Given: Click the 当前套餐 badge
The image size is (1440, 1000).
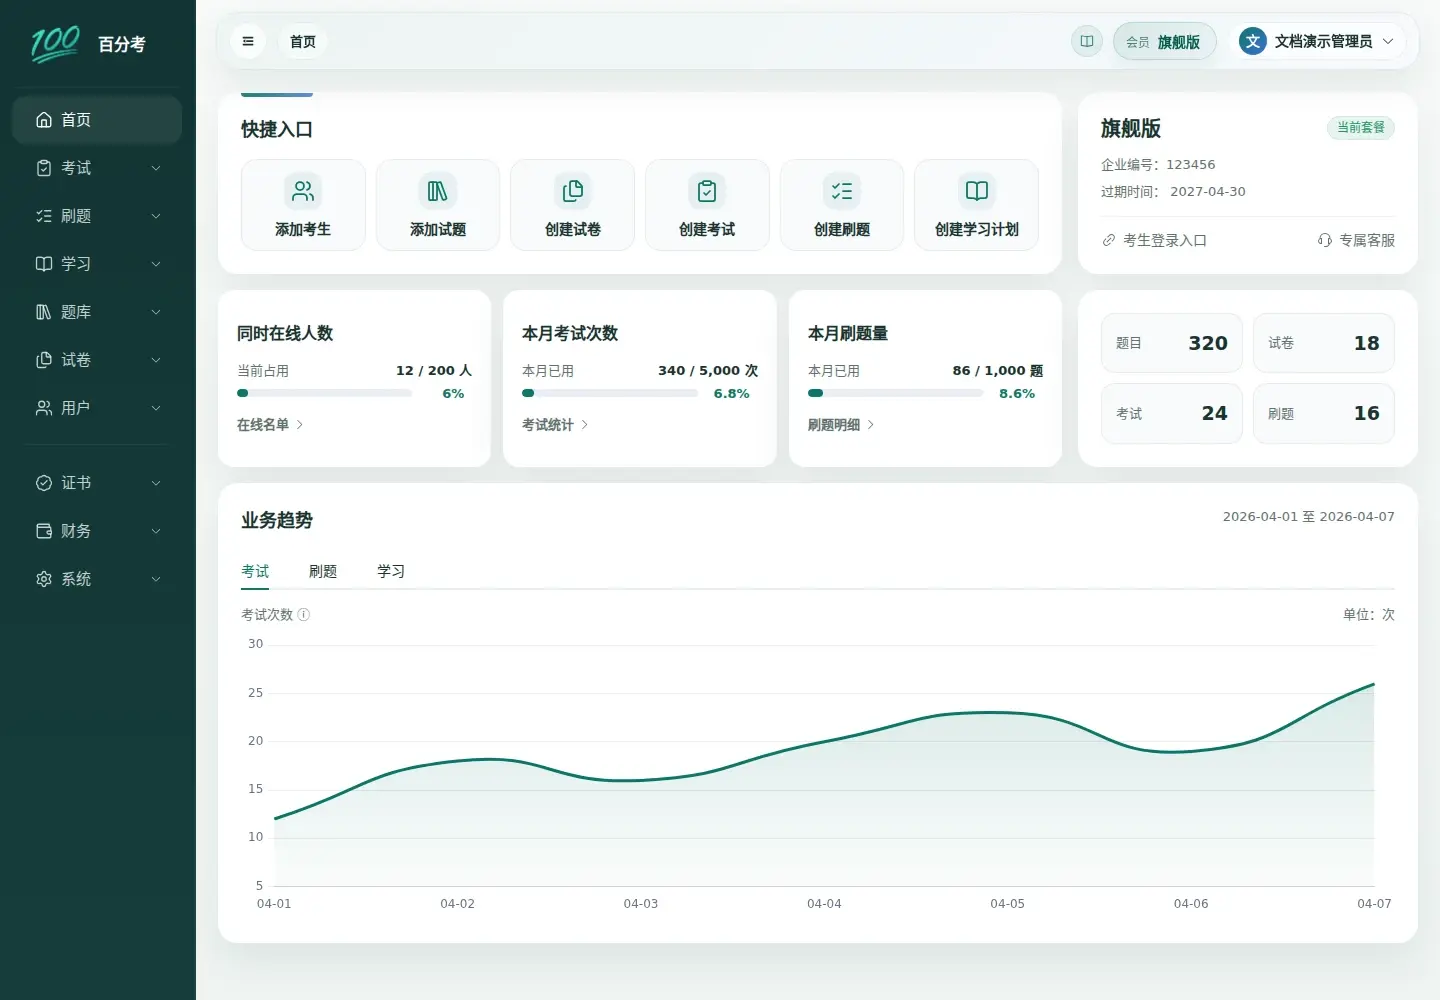Looking at the screenshot, I should [x=1361, y=127].
